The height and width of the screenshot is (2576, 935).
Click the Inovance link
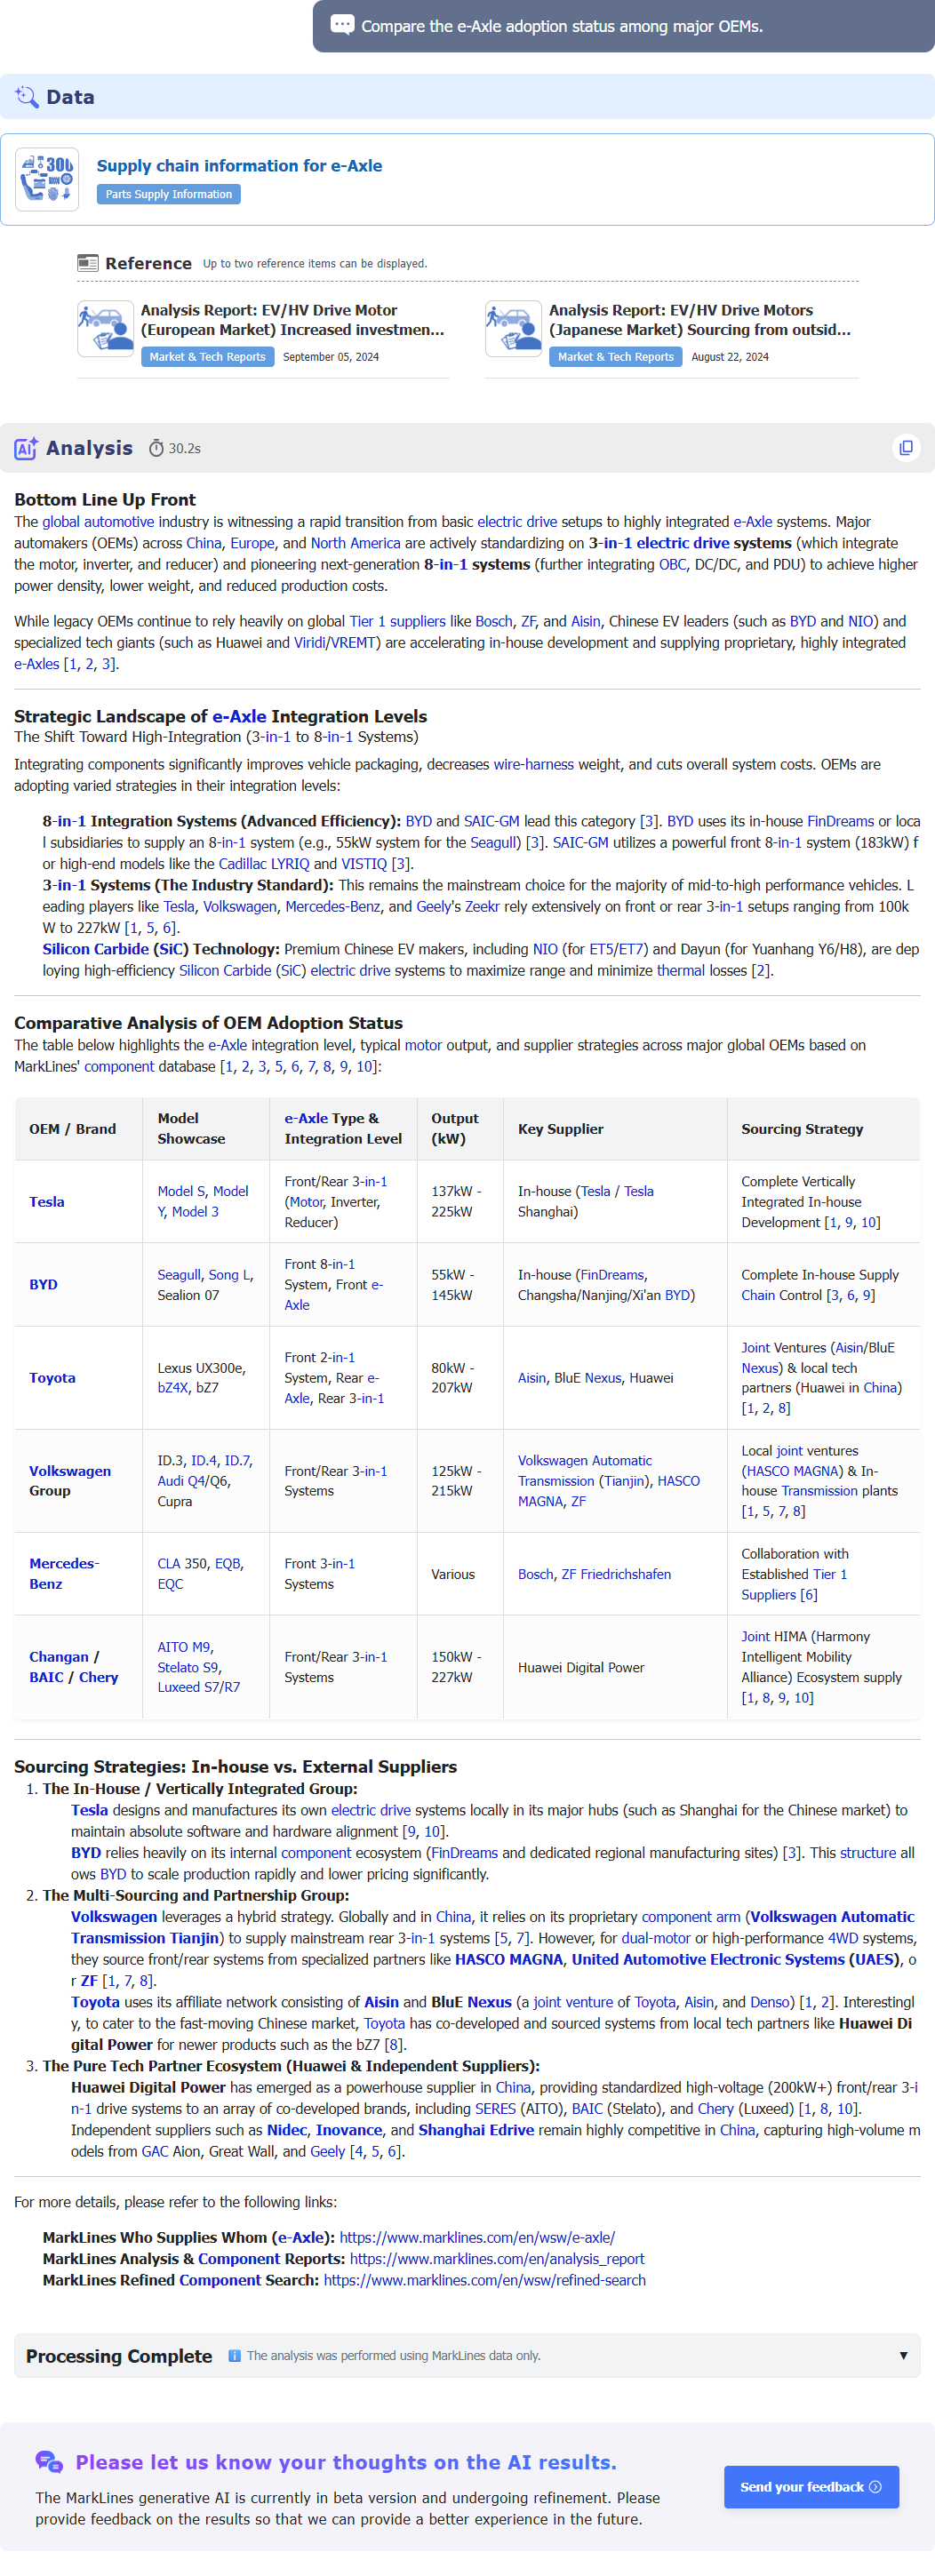[349, 2130]
